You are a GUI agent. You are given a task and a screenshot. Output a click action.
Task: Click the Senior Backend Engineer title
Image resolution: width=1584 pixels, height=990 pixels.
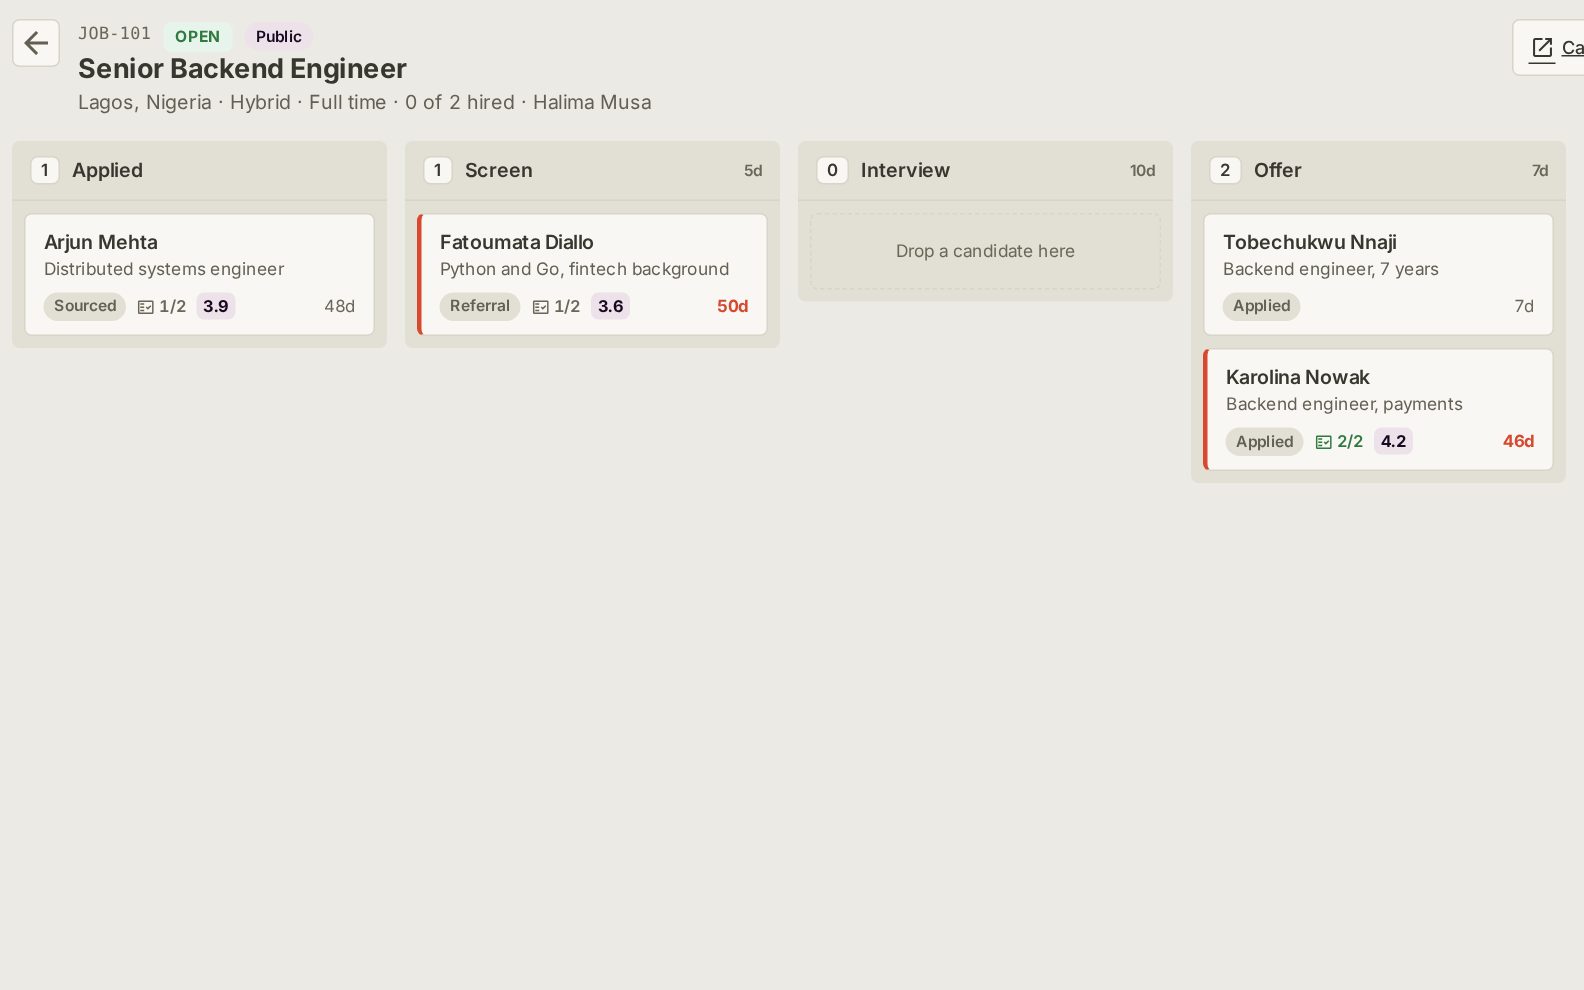(242, 68)
